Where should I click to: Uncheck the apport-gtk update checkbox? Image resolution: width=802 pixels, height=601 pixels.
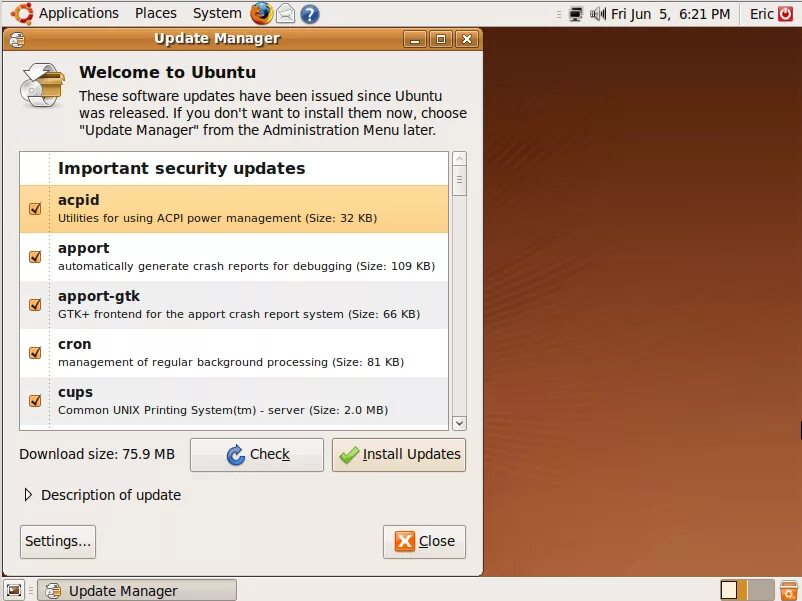tap(35, 304)
